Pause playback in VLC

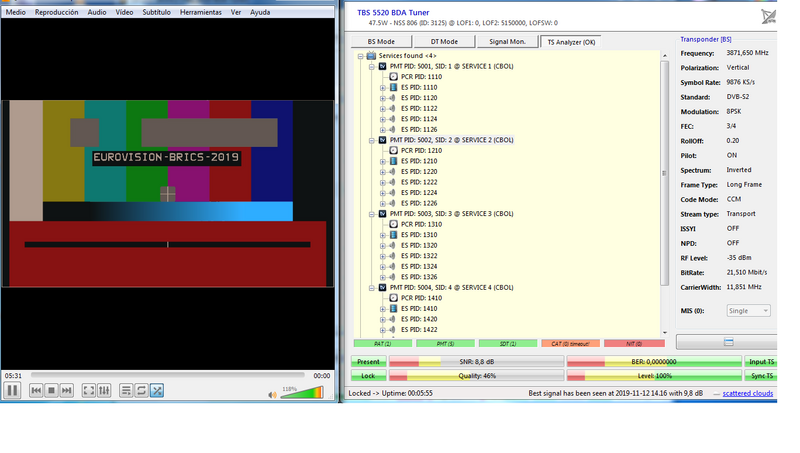point(12,391)
